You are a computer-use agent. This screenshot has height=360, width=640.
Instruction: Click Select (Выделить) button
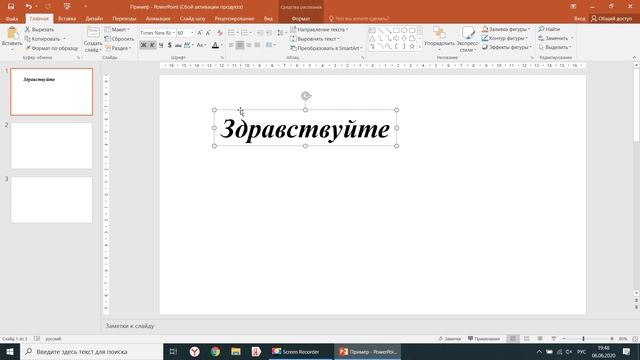(x=555, y=47)
